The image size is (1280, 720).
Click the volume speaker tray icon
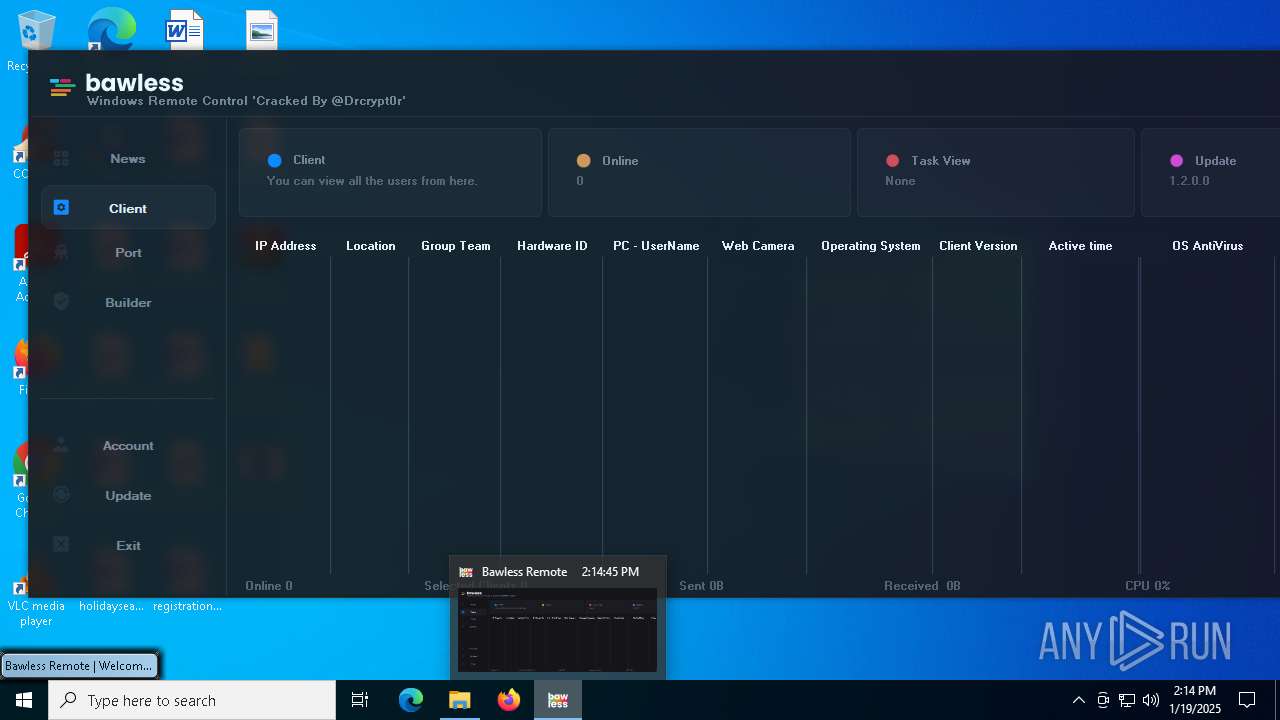pyautogui.click(x=1150, y=700)
